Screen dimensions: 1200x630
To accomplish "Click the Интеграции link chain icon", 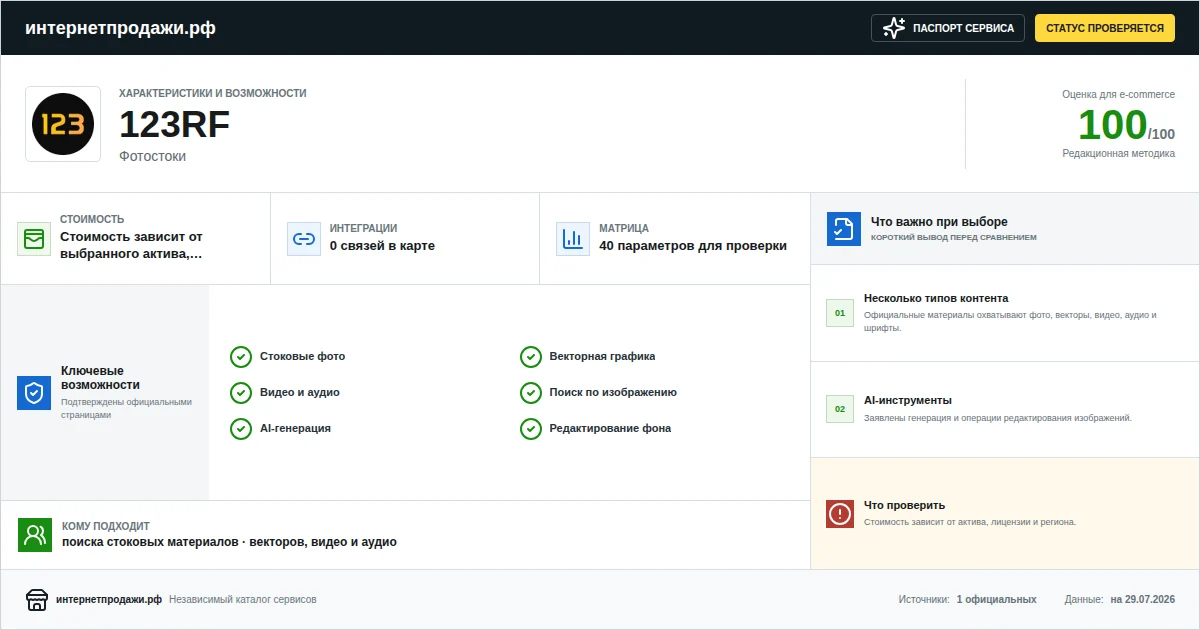I will (x=304, y=239).
